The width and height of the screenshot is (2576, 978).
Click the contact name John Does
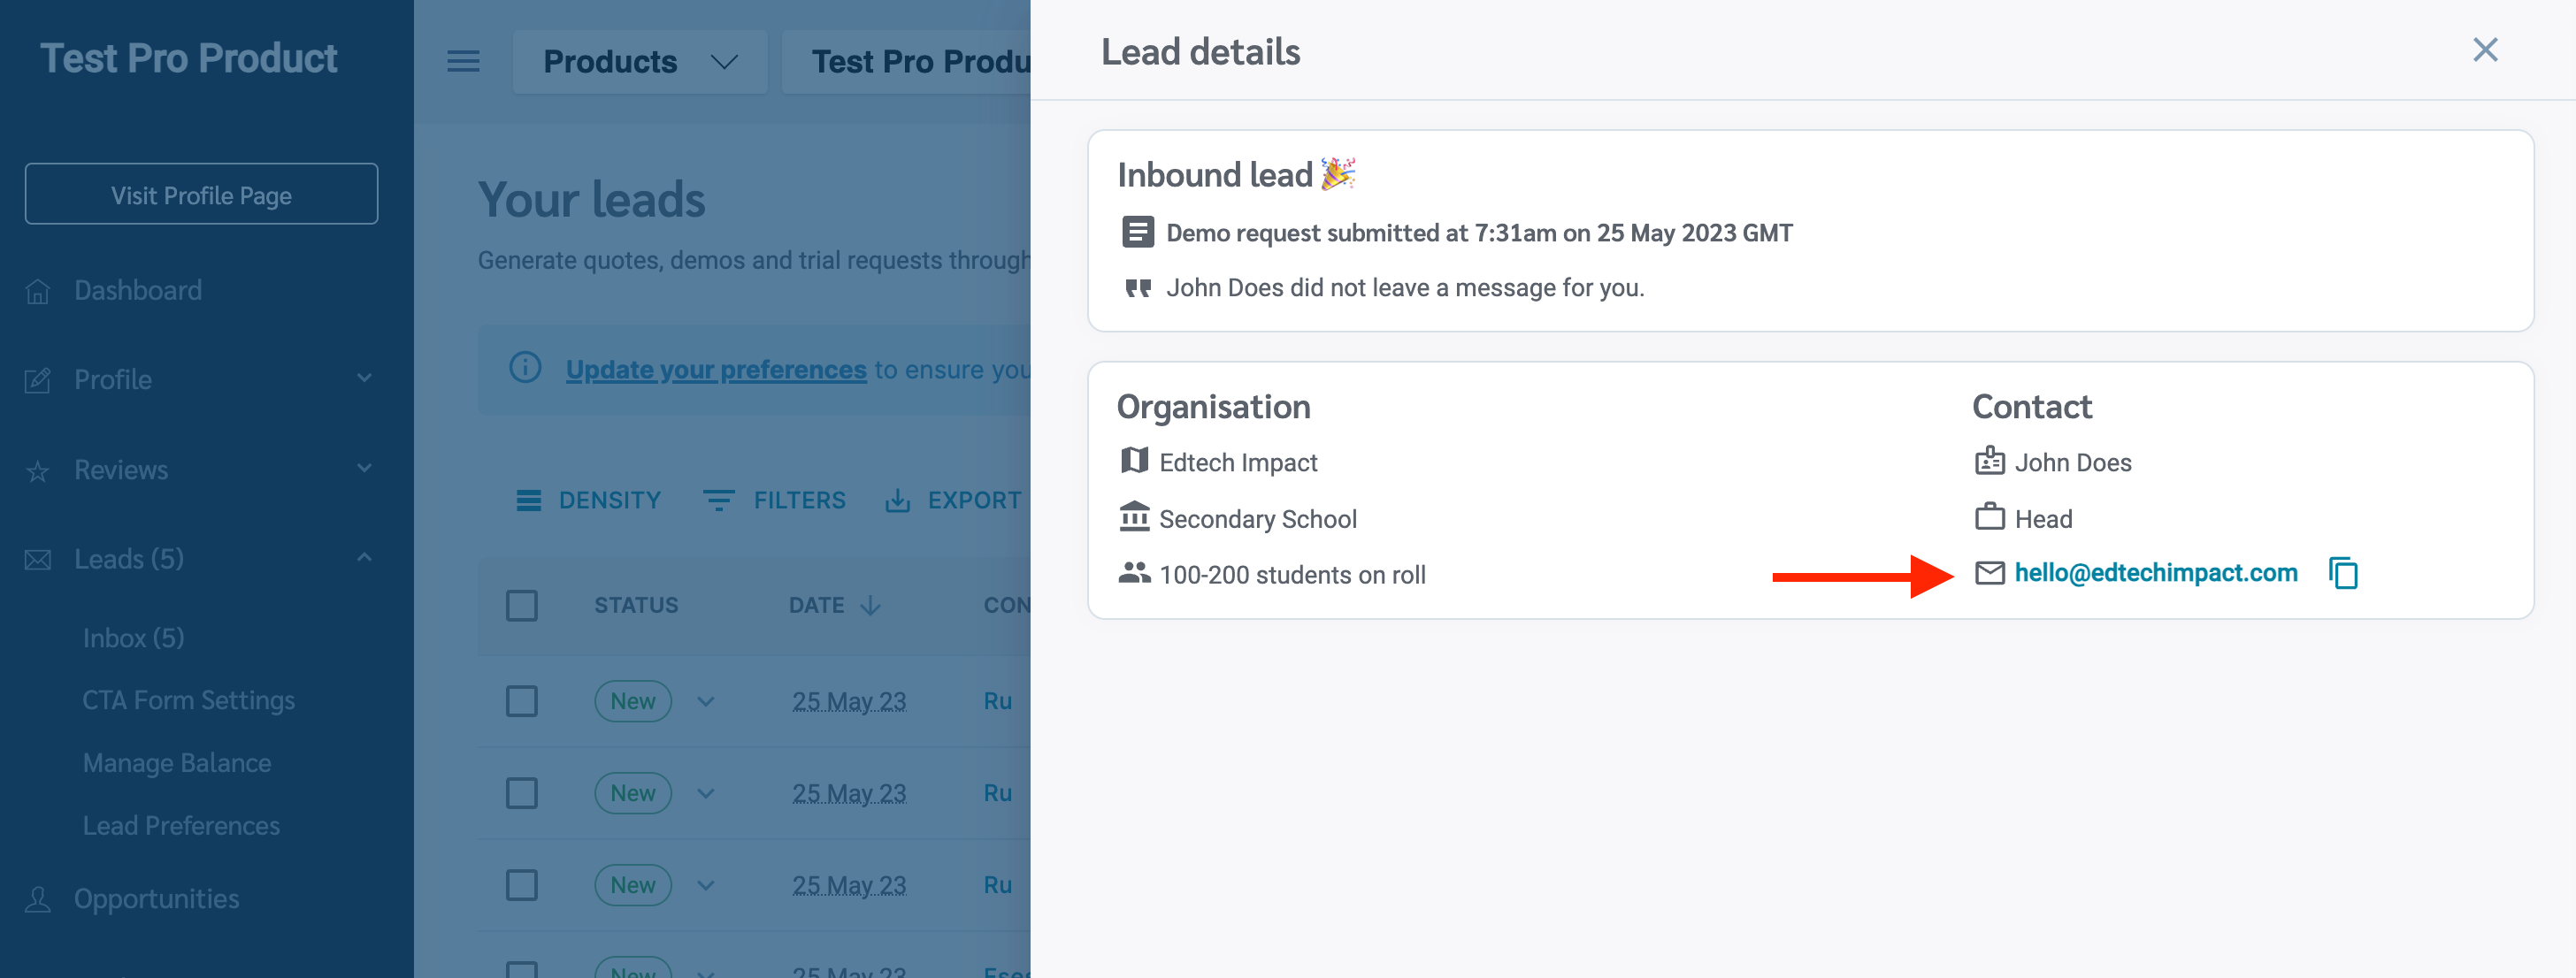[x=2073, y=462]
